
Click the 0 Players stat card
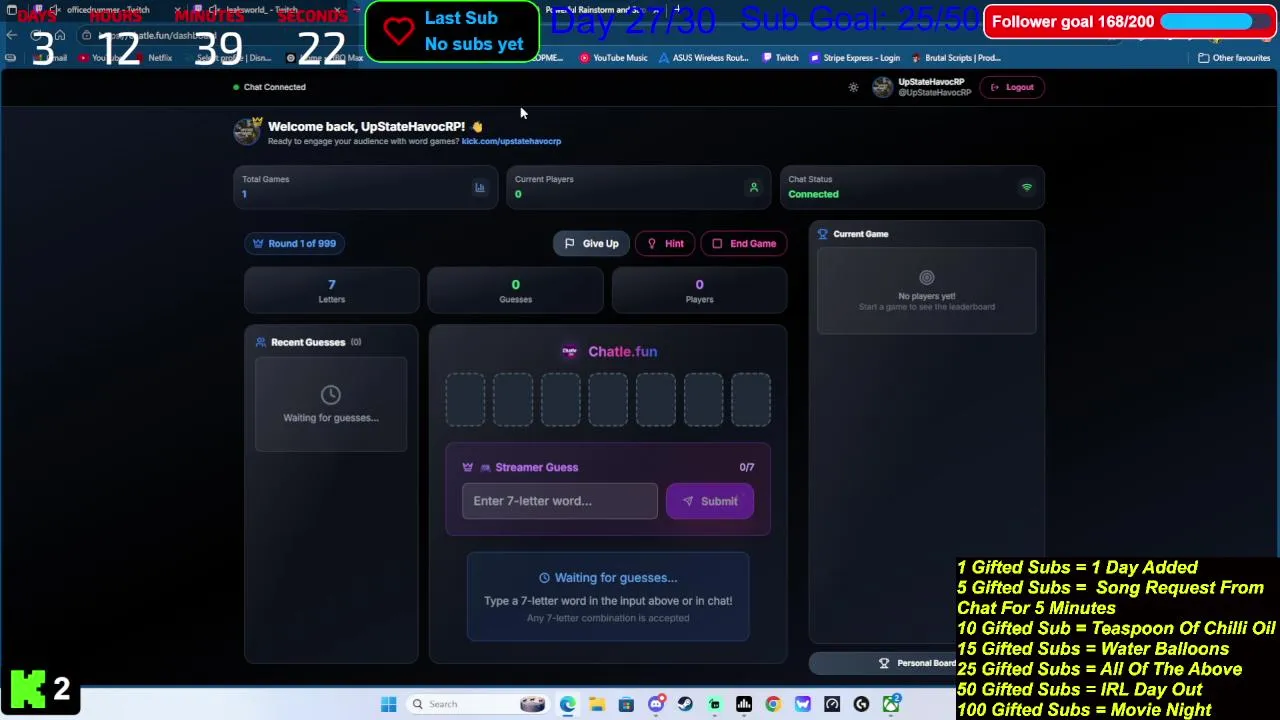click(x=699, y=291)
